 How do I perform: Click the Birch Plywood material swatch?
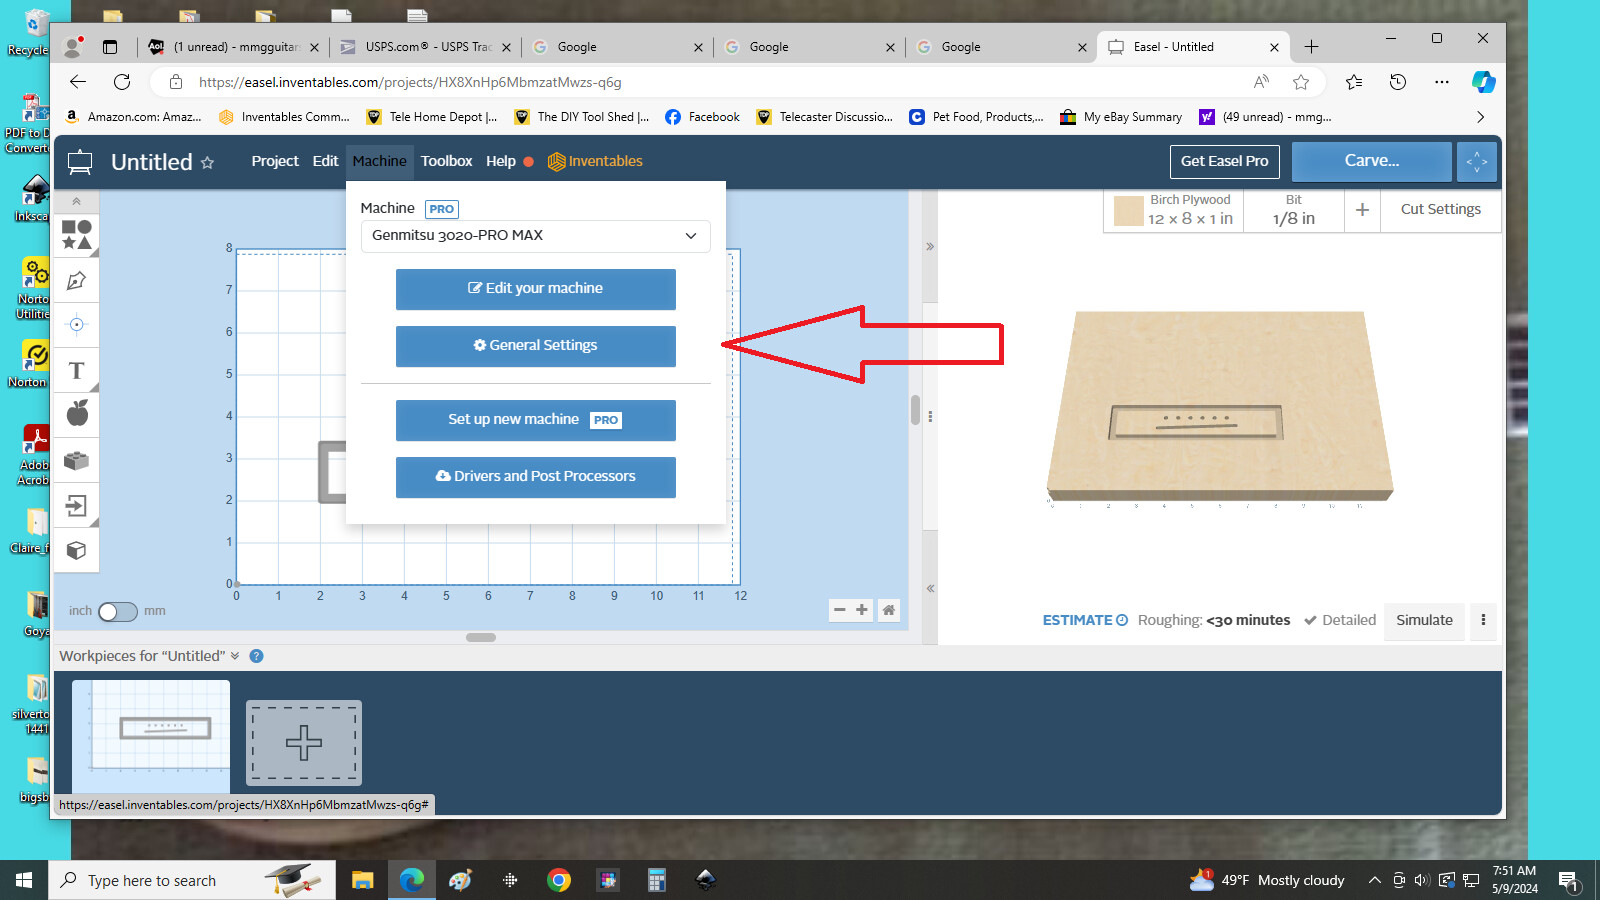coord(1127,210)
